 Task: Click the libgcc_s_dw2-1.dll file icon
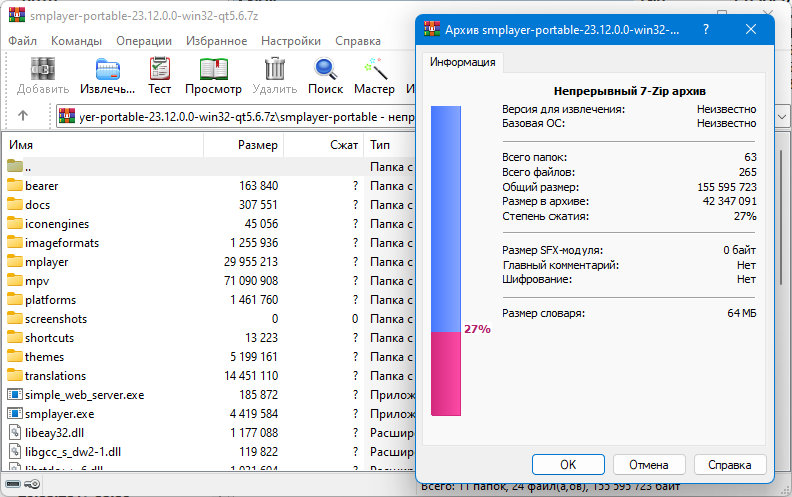(x=15, y=452)
